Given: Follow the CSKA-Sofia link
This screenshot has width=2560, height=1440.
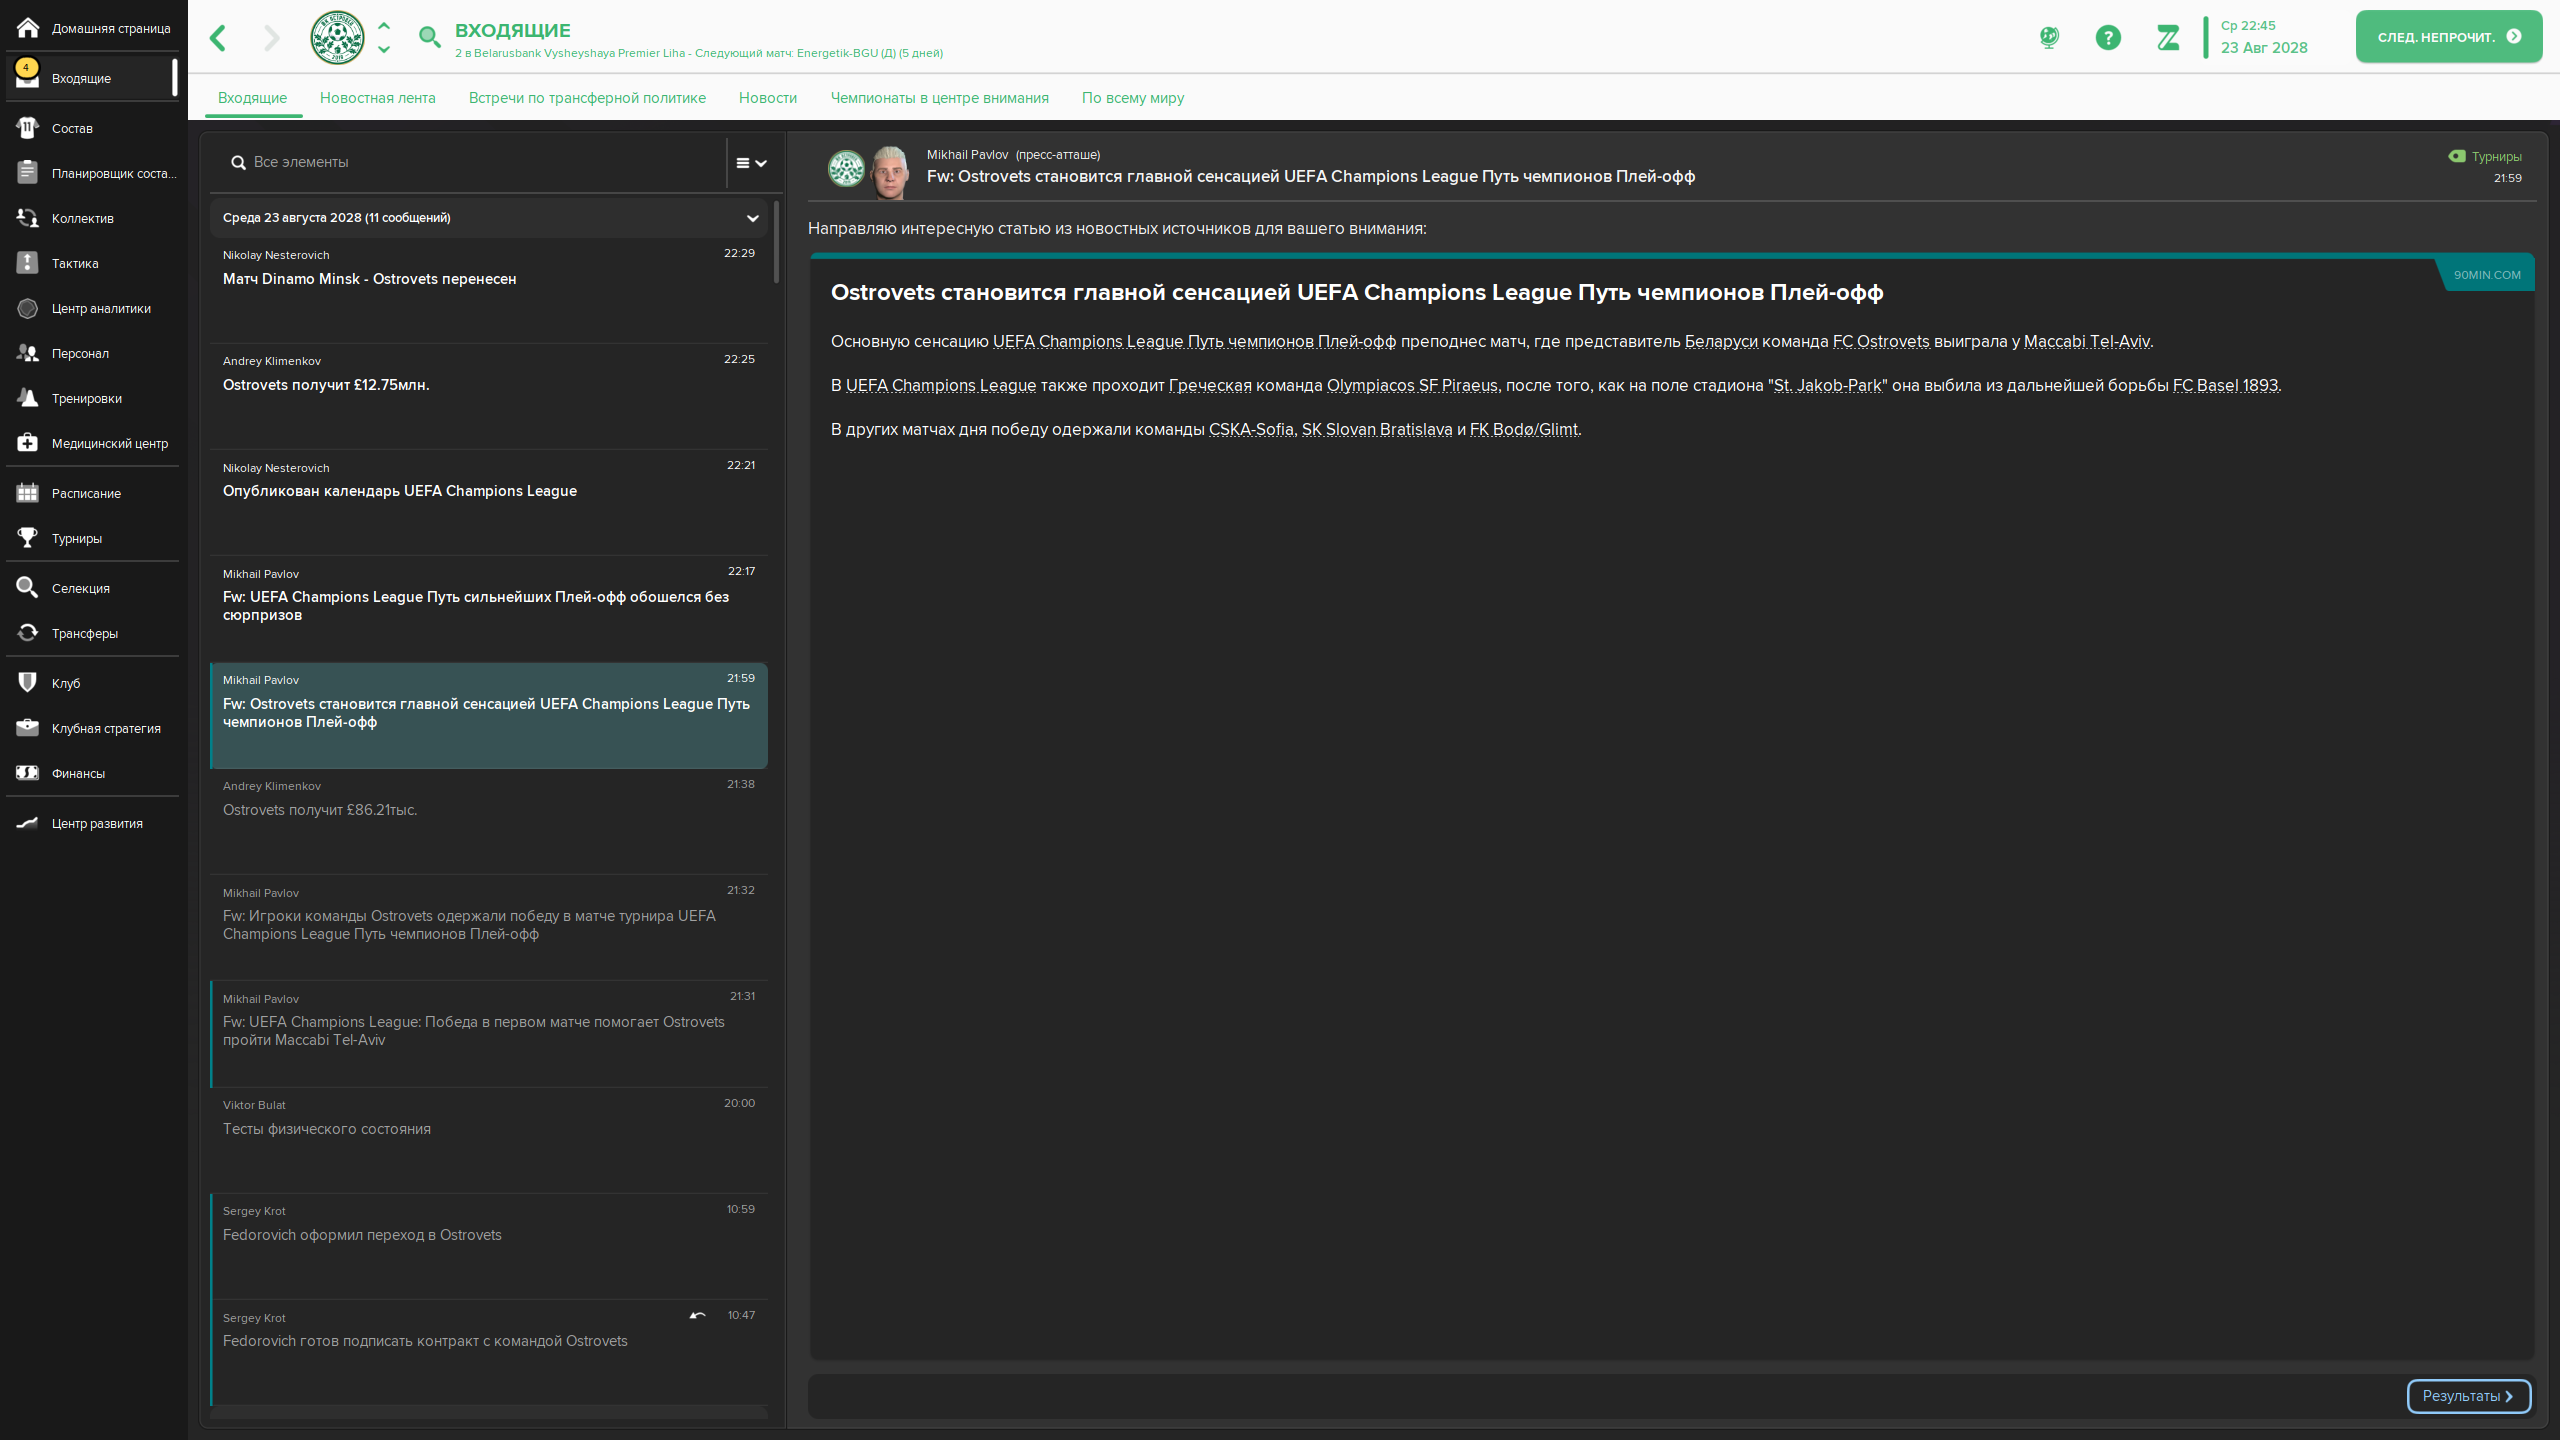Looking at the screenshot, I should [1251, 430].
